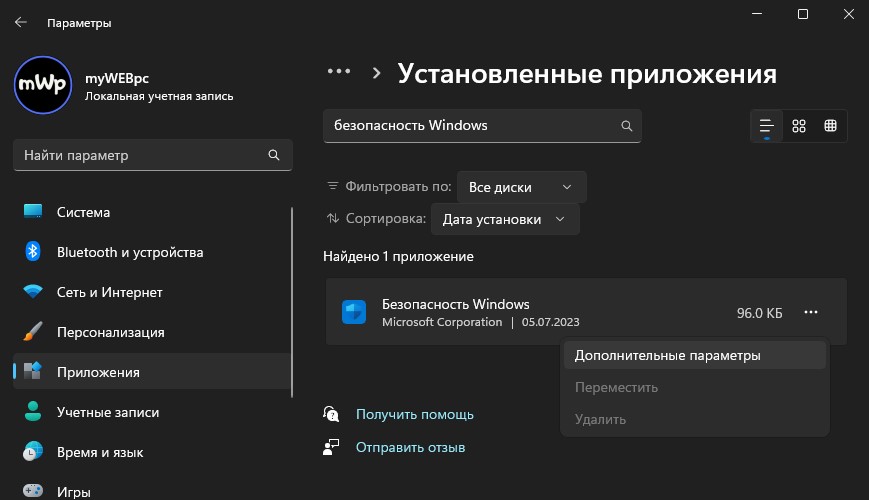Go back with the arrow button
This screenshot has width=869, height=500.
pyautogui.click(x=21, y=22)
